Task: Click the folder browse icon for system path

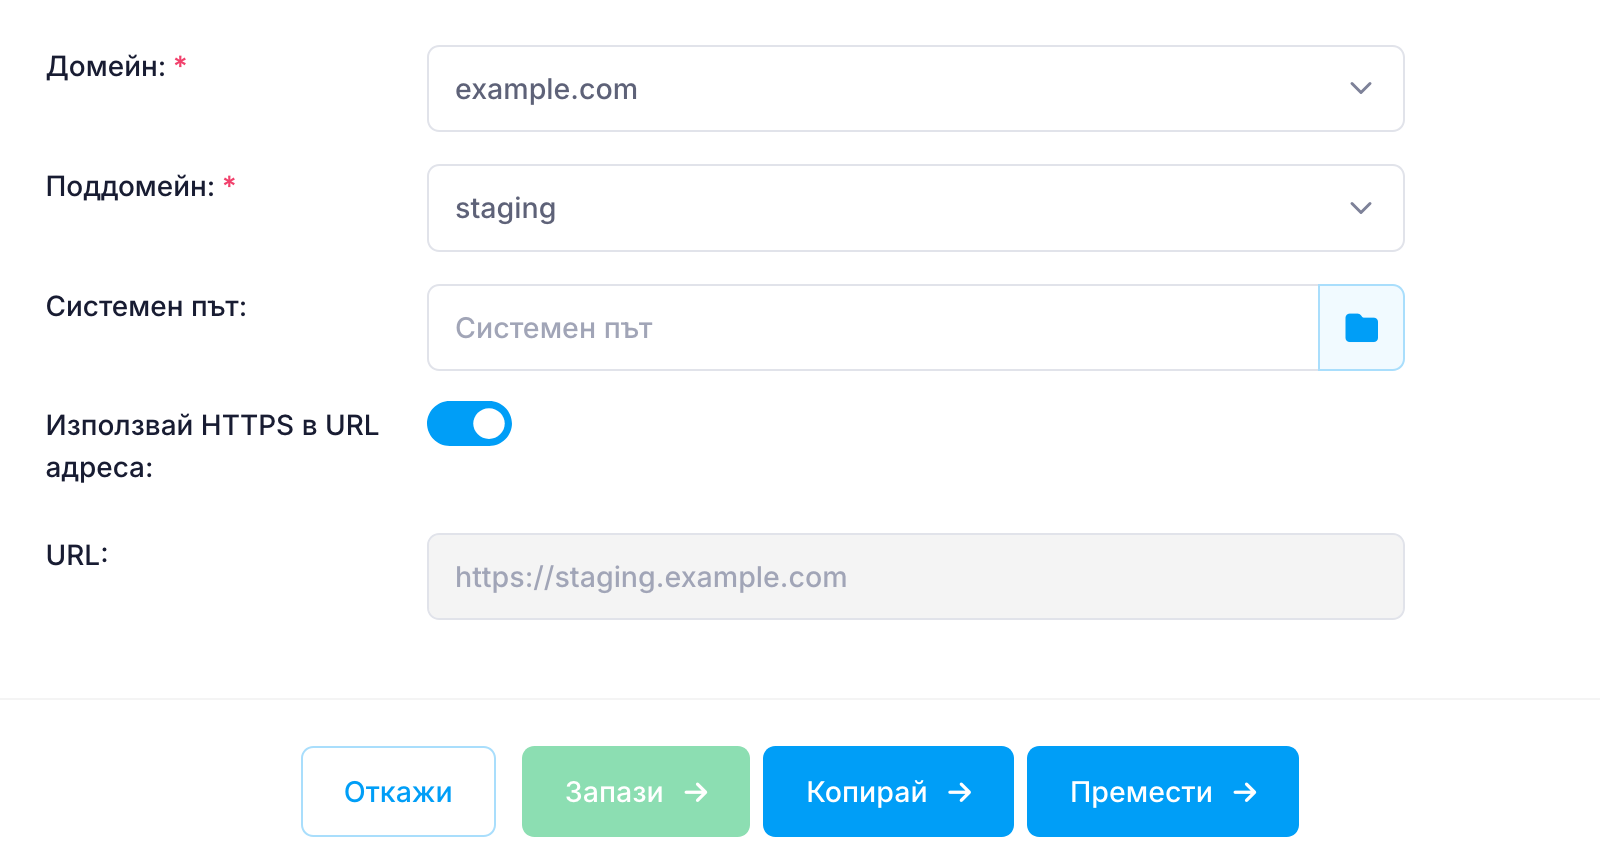Action: [x=1362, y=327]
